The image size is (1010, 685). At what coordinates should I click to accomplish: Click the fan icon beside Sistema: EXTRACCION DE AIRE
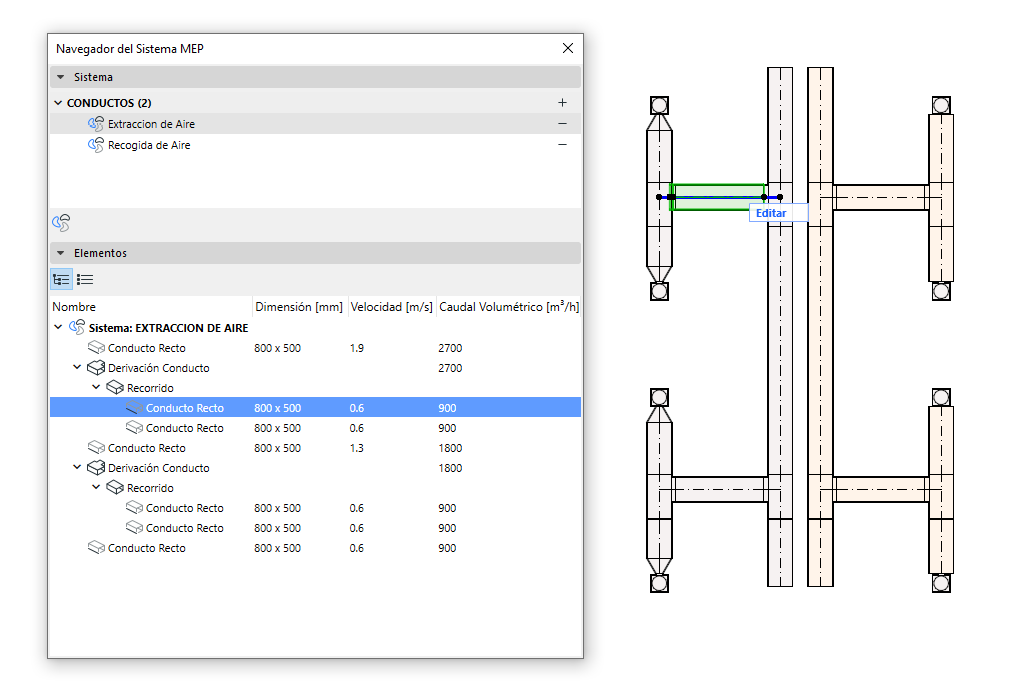(77, 328)
